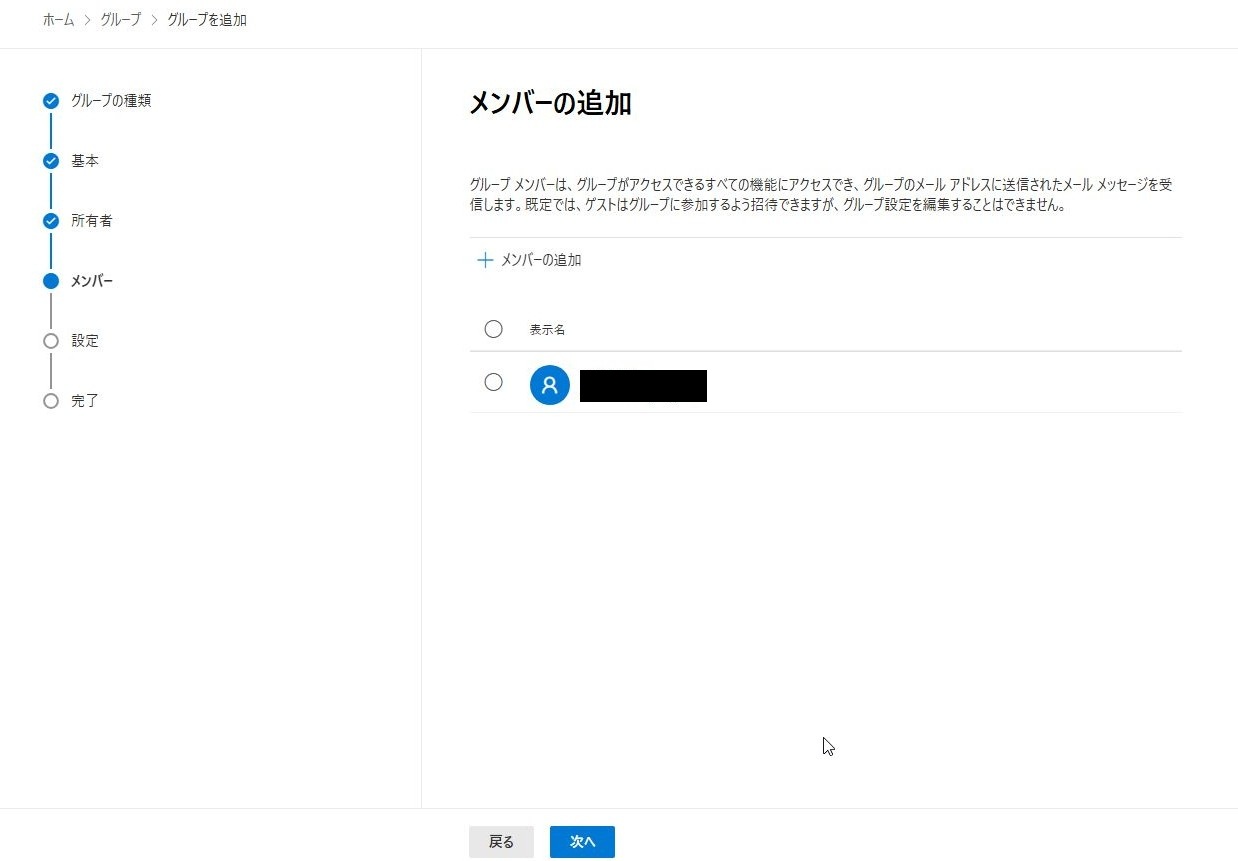Open the 所有者 step label
The image size is (1238, 861).
(x=91, y=221)
